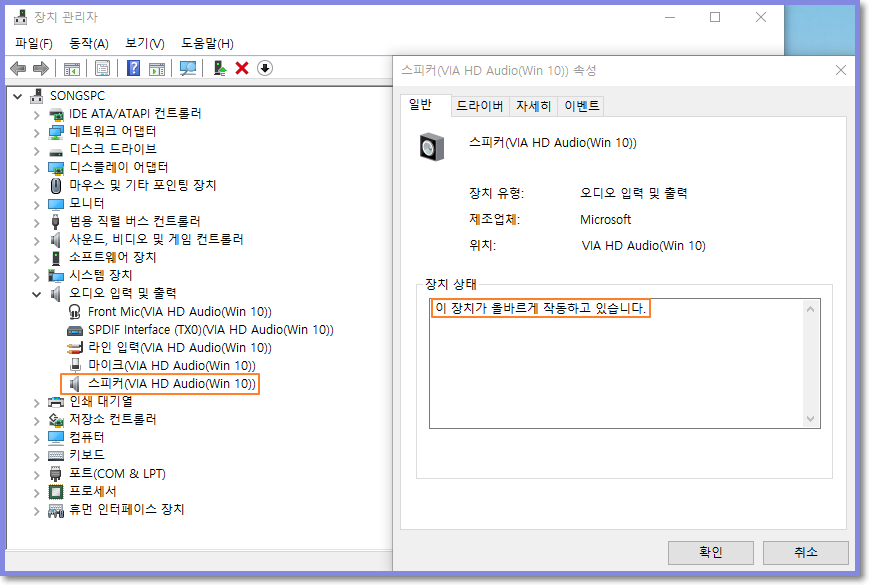Click the 마이크 device icon
Screen dimensions: 869x585
pos(75,366)
